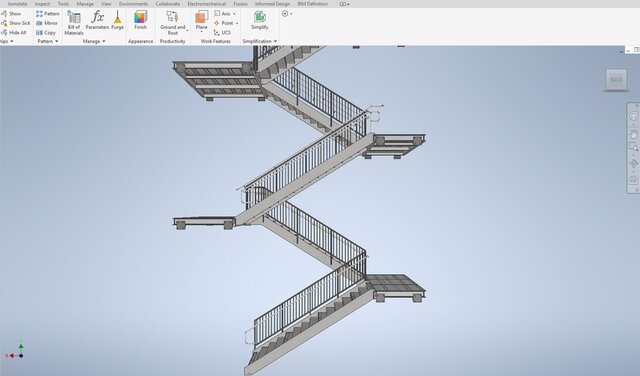Open the Informed Design tab
The image size is (640, 376).
272,4
